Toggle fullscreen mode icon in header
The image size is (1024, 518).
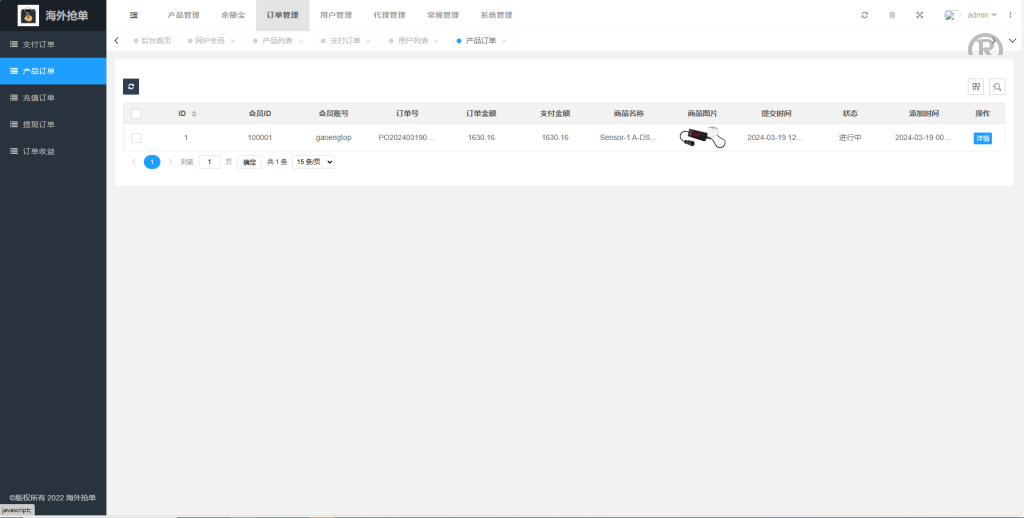(x=919, y=15)
